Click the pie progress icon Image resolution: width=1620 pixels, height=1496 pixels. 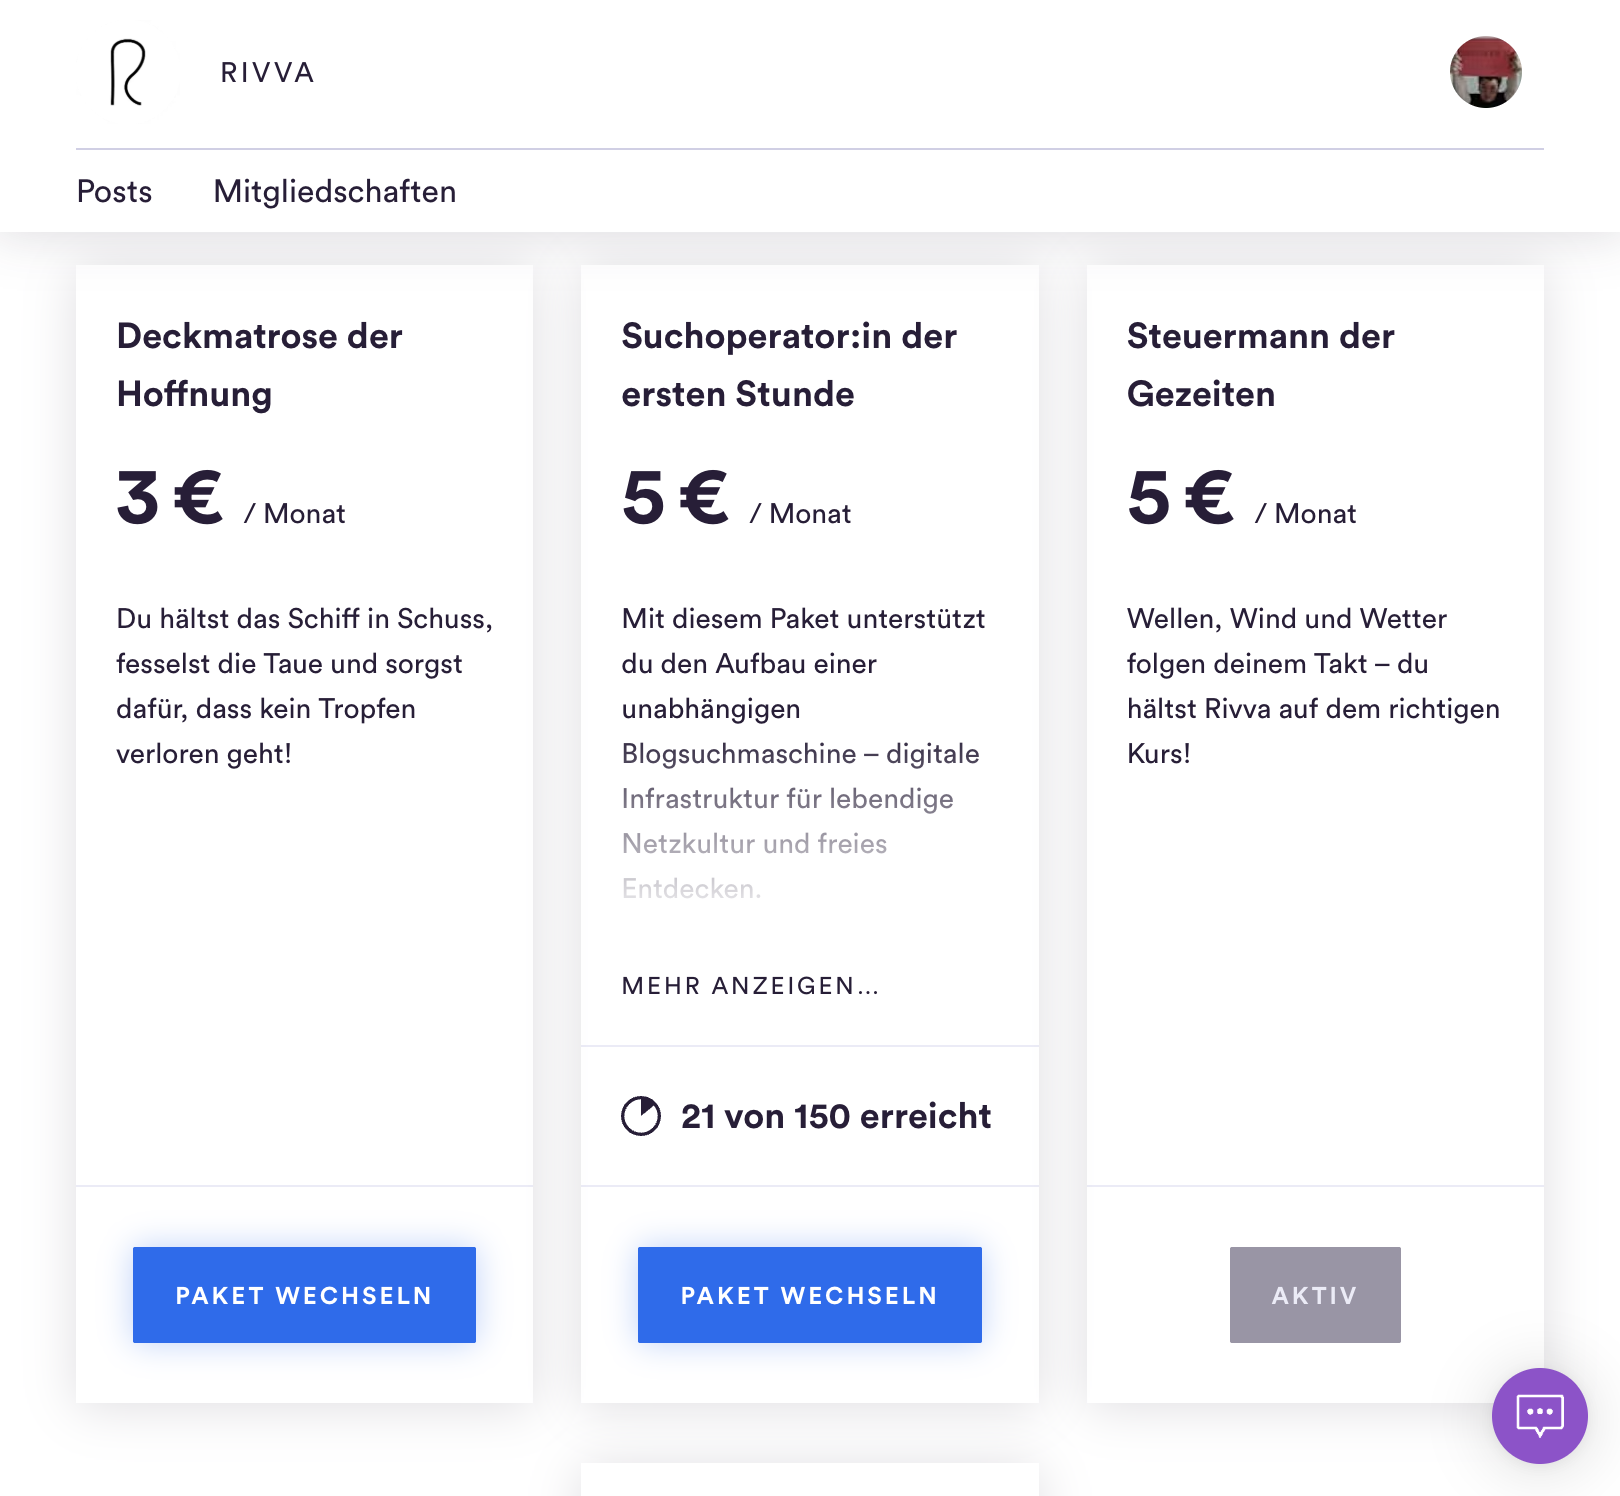[x=641, y=1116]
